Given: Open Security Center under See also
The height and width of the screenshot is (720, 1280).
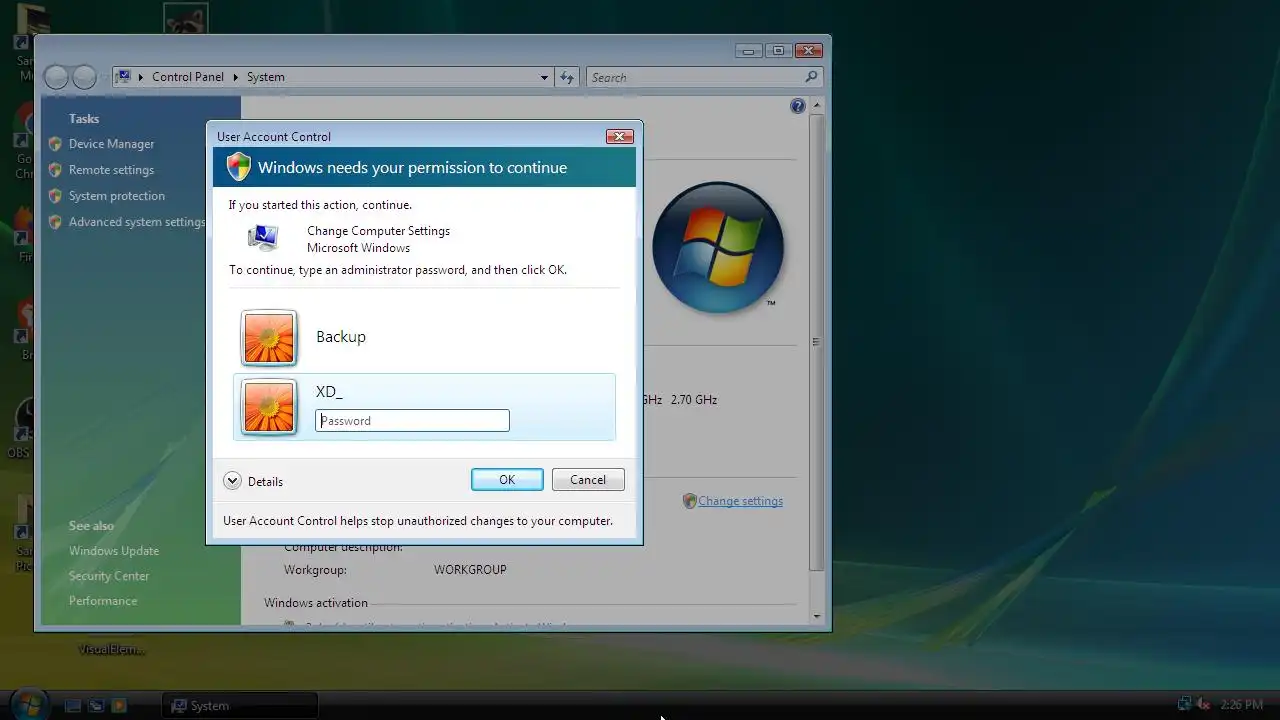Looking at the screenshot, I should pos(109,576).
